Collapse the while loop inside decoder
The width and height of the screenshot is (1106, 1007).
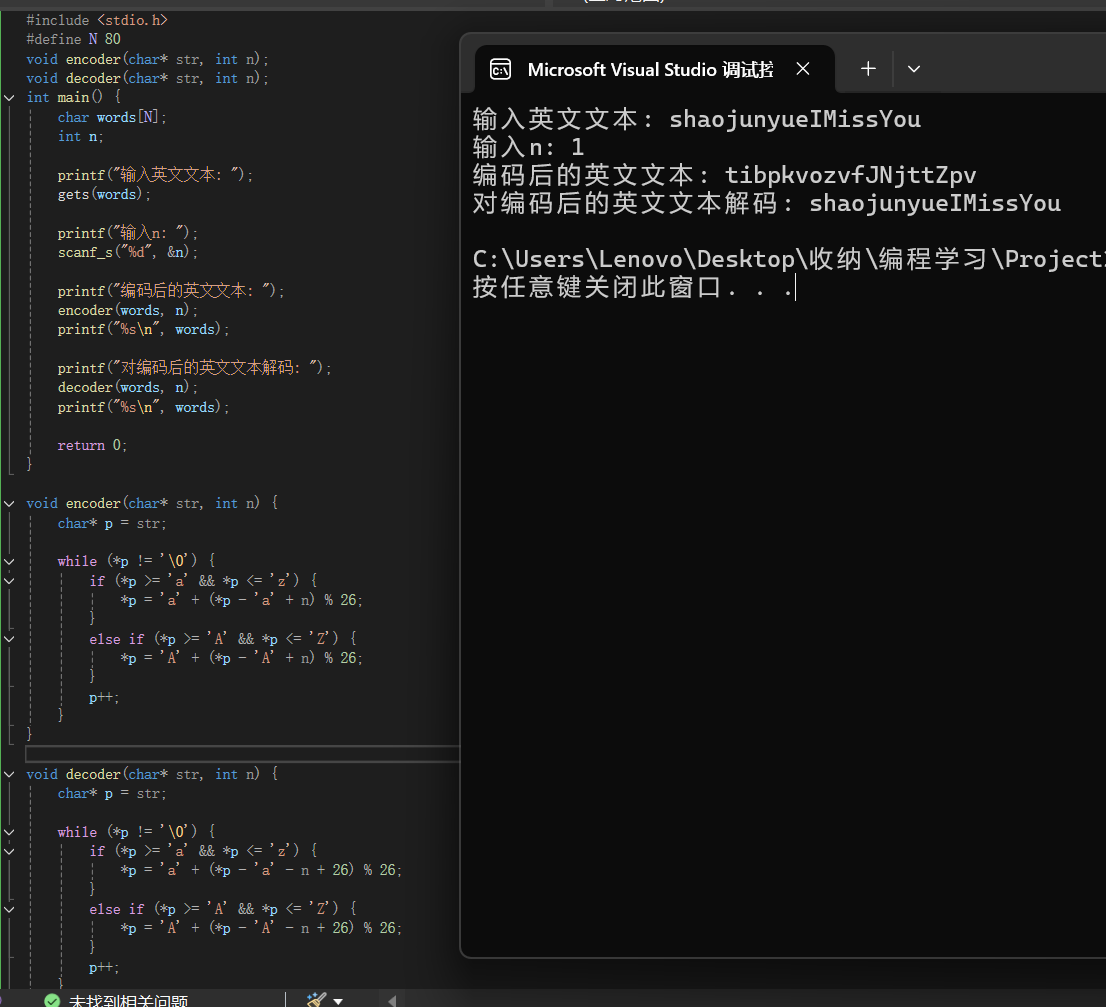[9, 832]
